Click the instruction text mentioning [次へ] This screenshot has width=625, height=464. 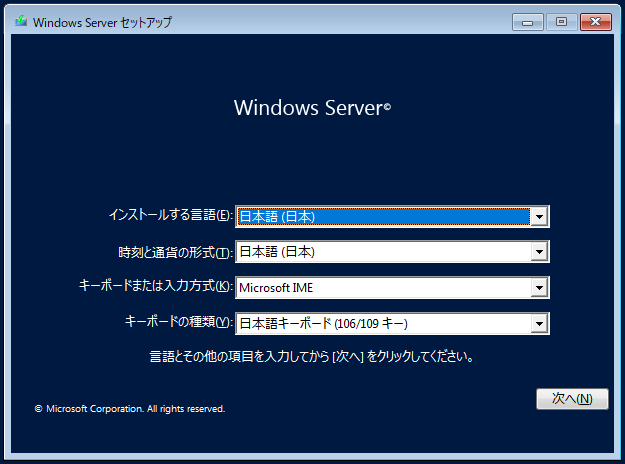pos(312,356)
